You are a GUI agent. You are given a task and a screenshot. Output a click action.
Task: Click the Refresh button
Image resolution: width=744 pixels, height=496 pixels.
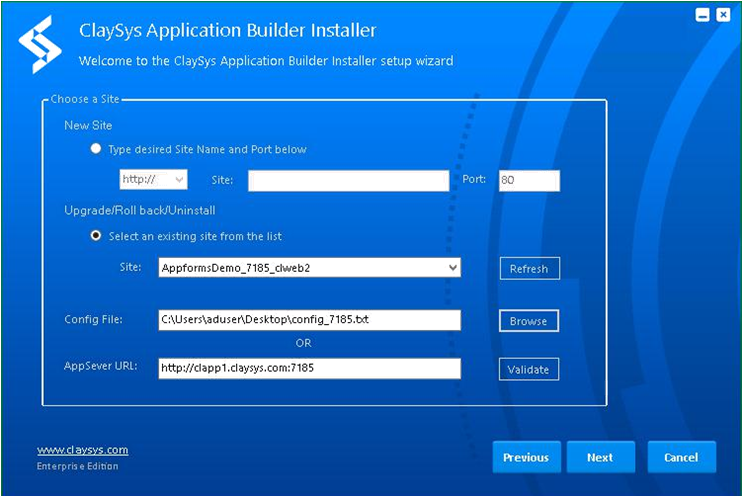530,269
